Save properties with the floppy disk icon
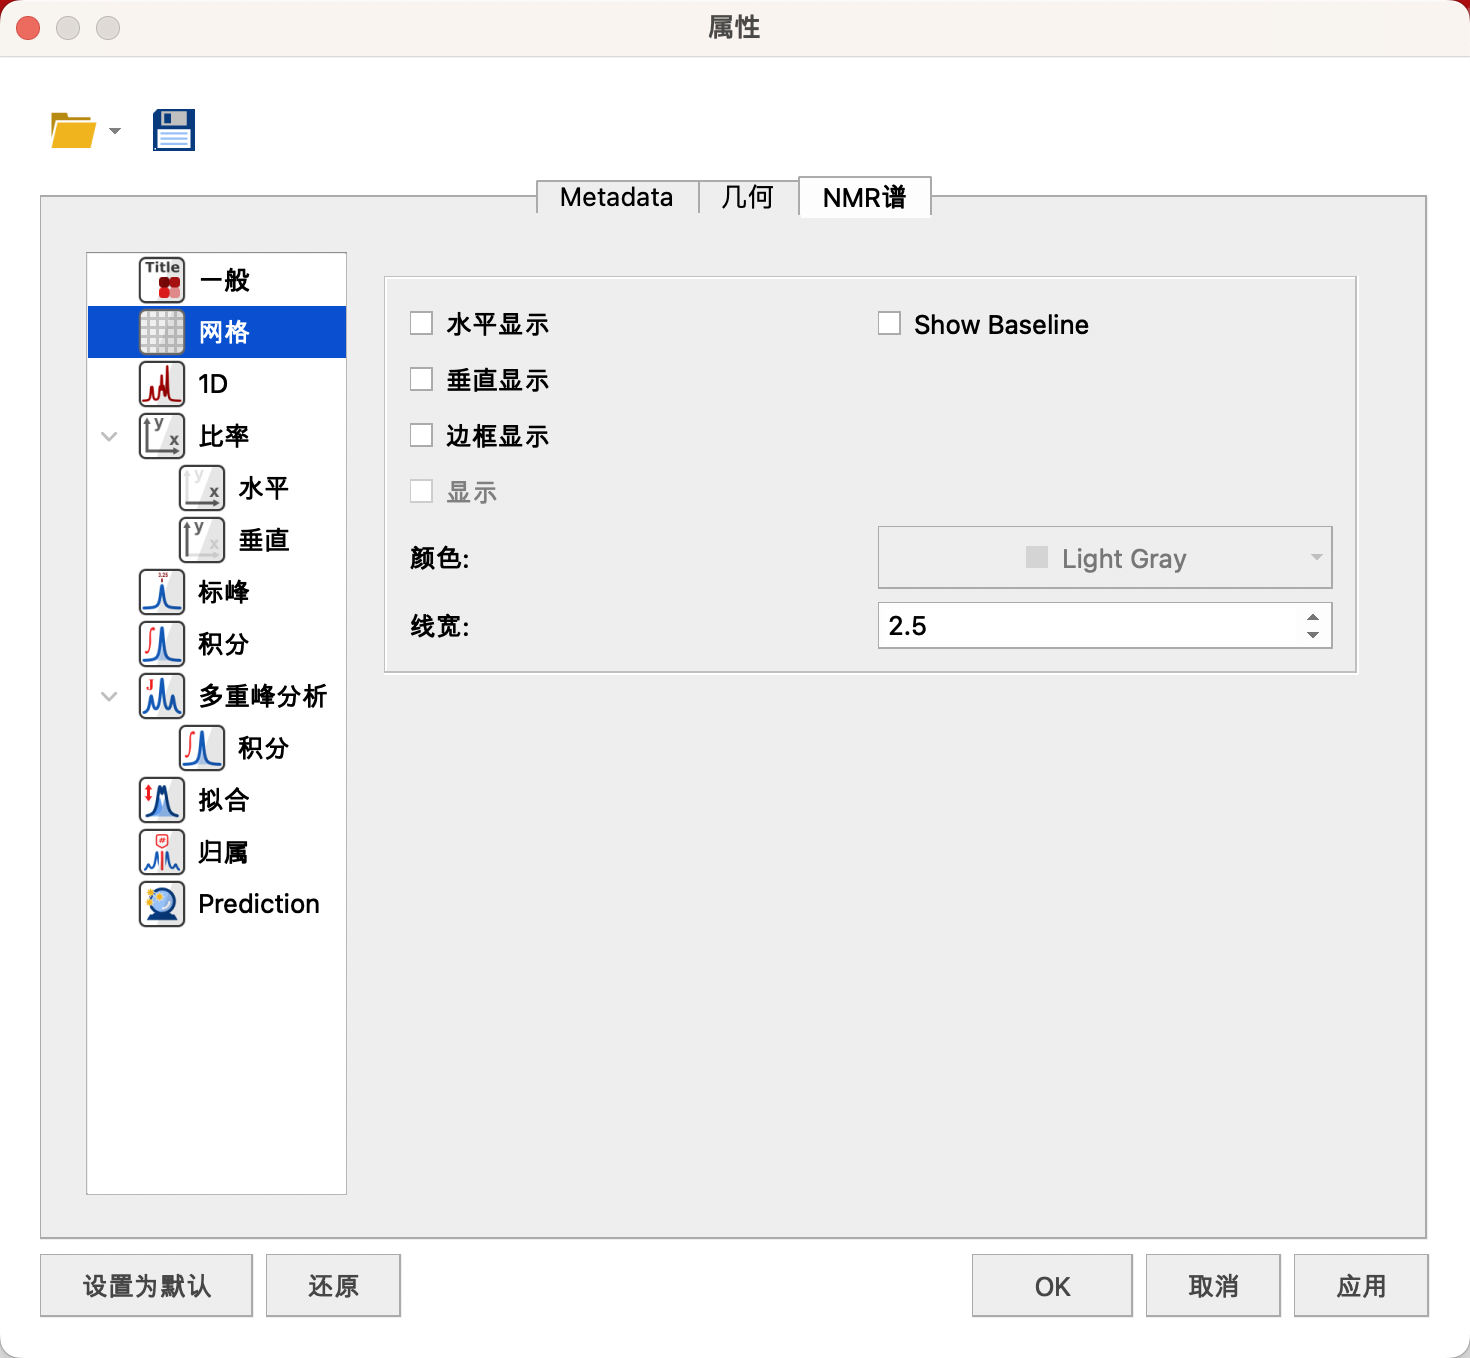Image resolution: width=1470 pixels, height=1358 pixels. click(174, 130)
